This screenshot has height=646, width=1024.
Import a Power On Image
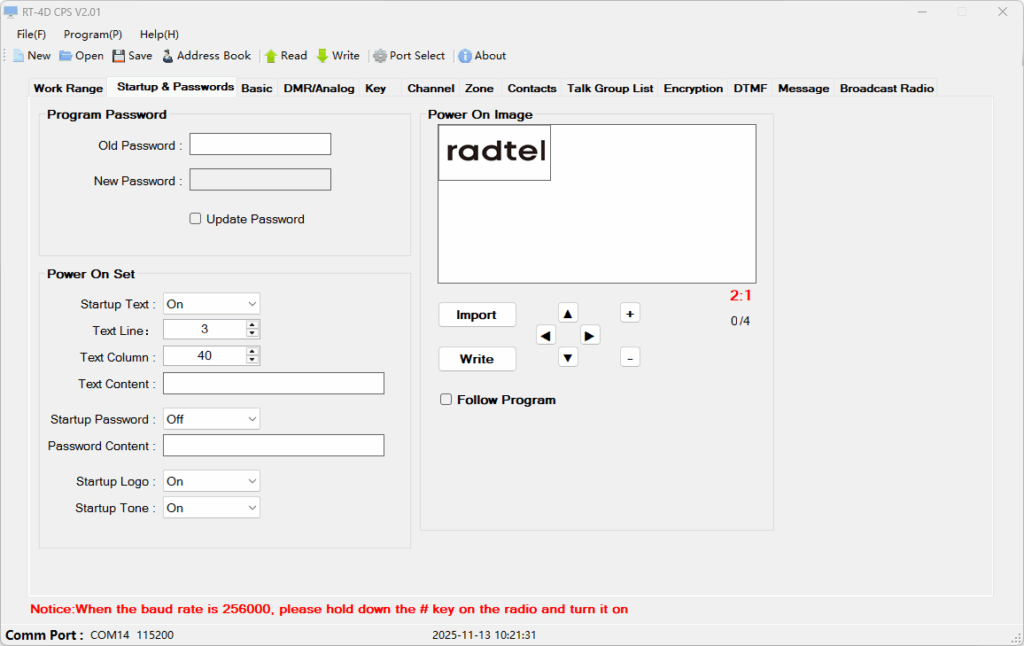tap(477, 314)
